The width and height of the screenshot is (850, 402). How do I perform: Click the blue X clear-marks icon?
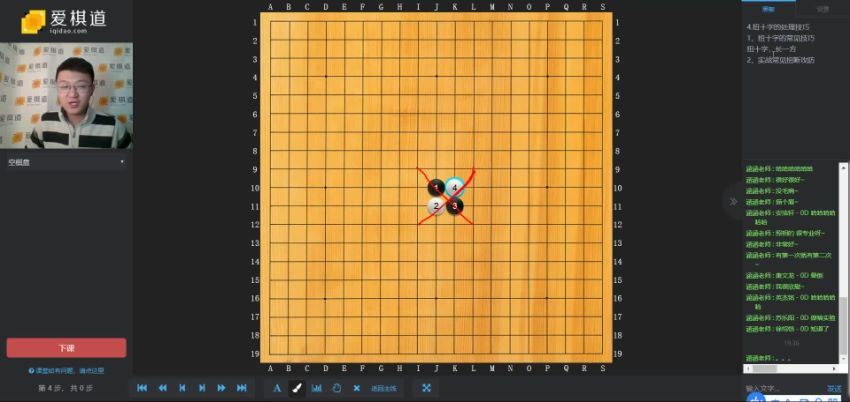tap(356, 388)
